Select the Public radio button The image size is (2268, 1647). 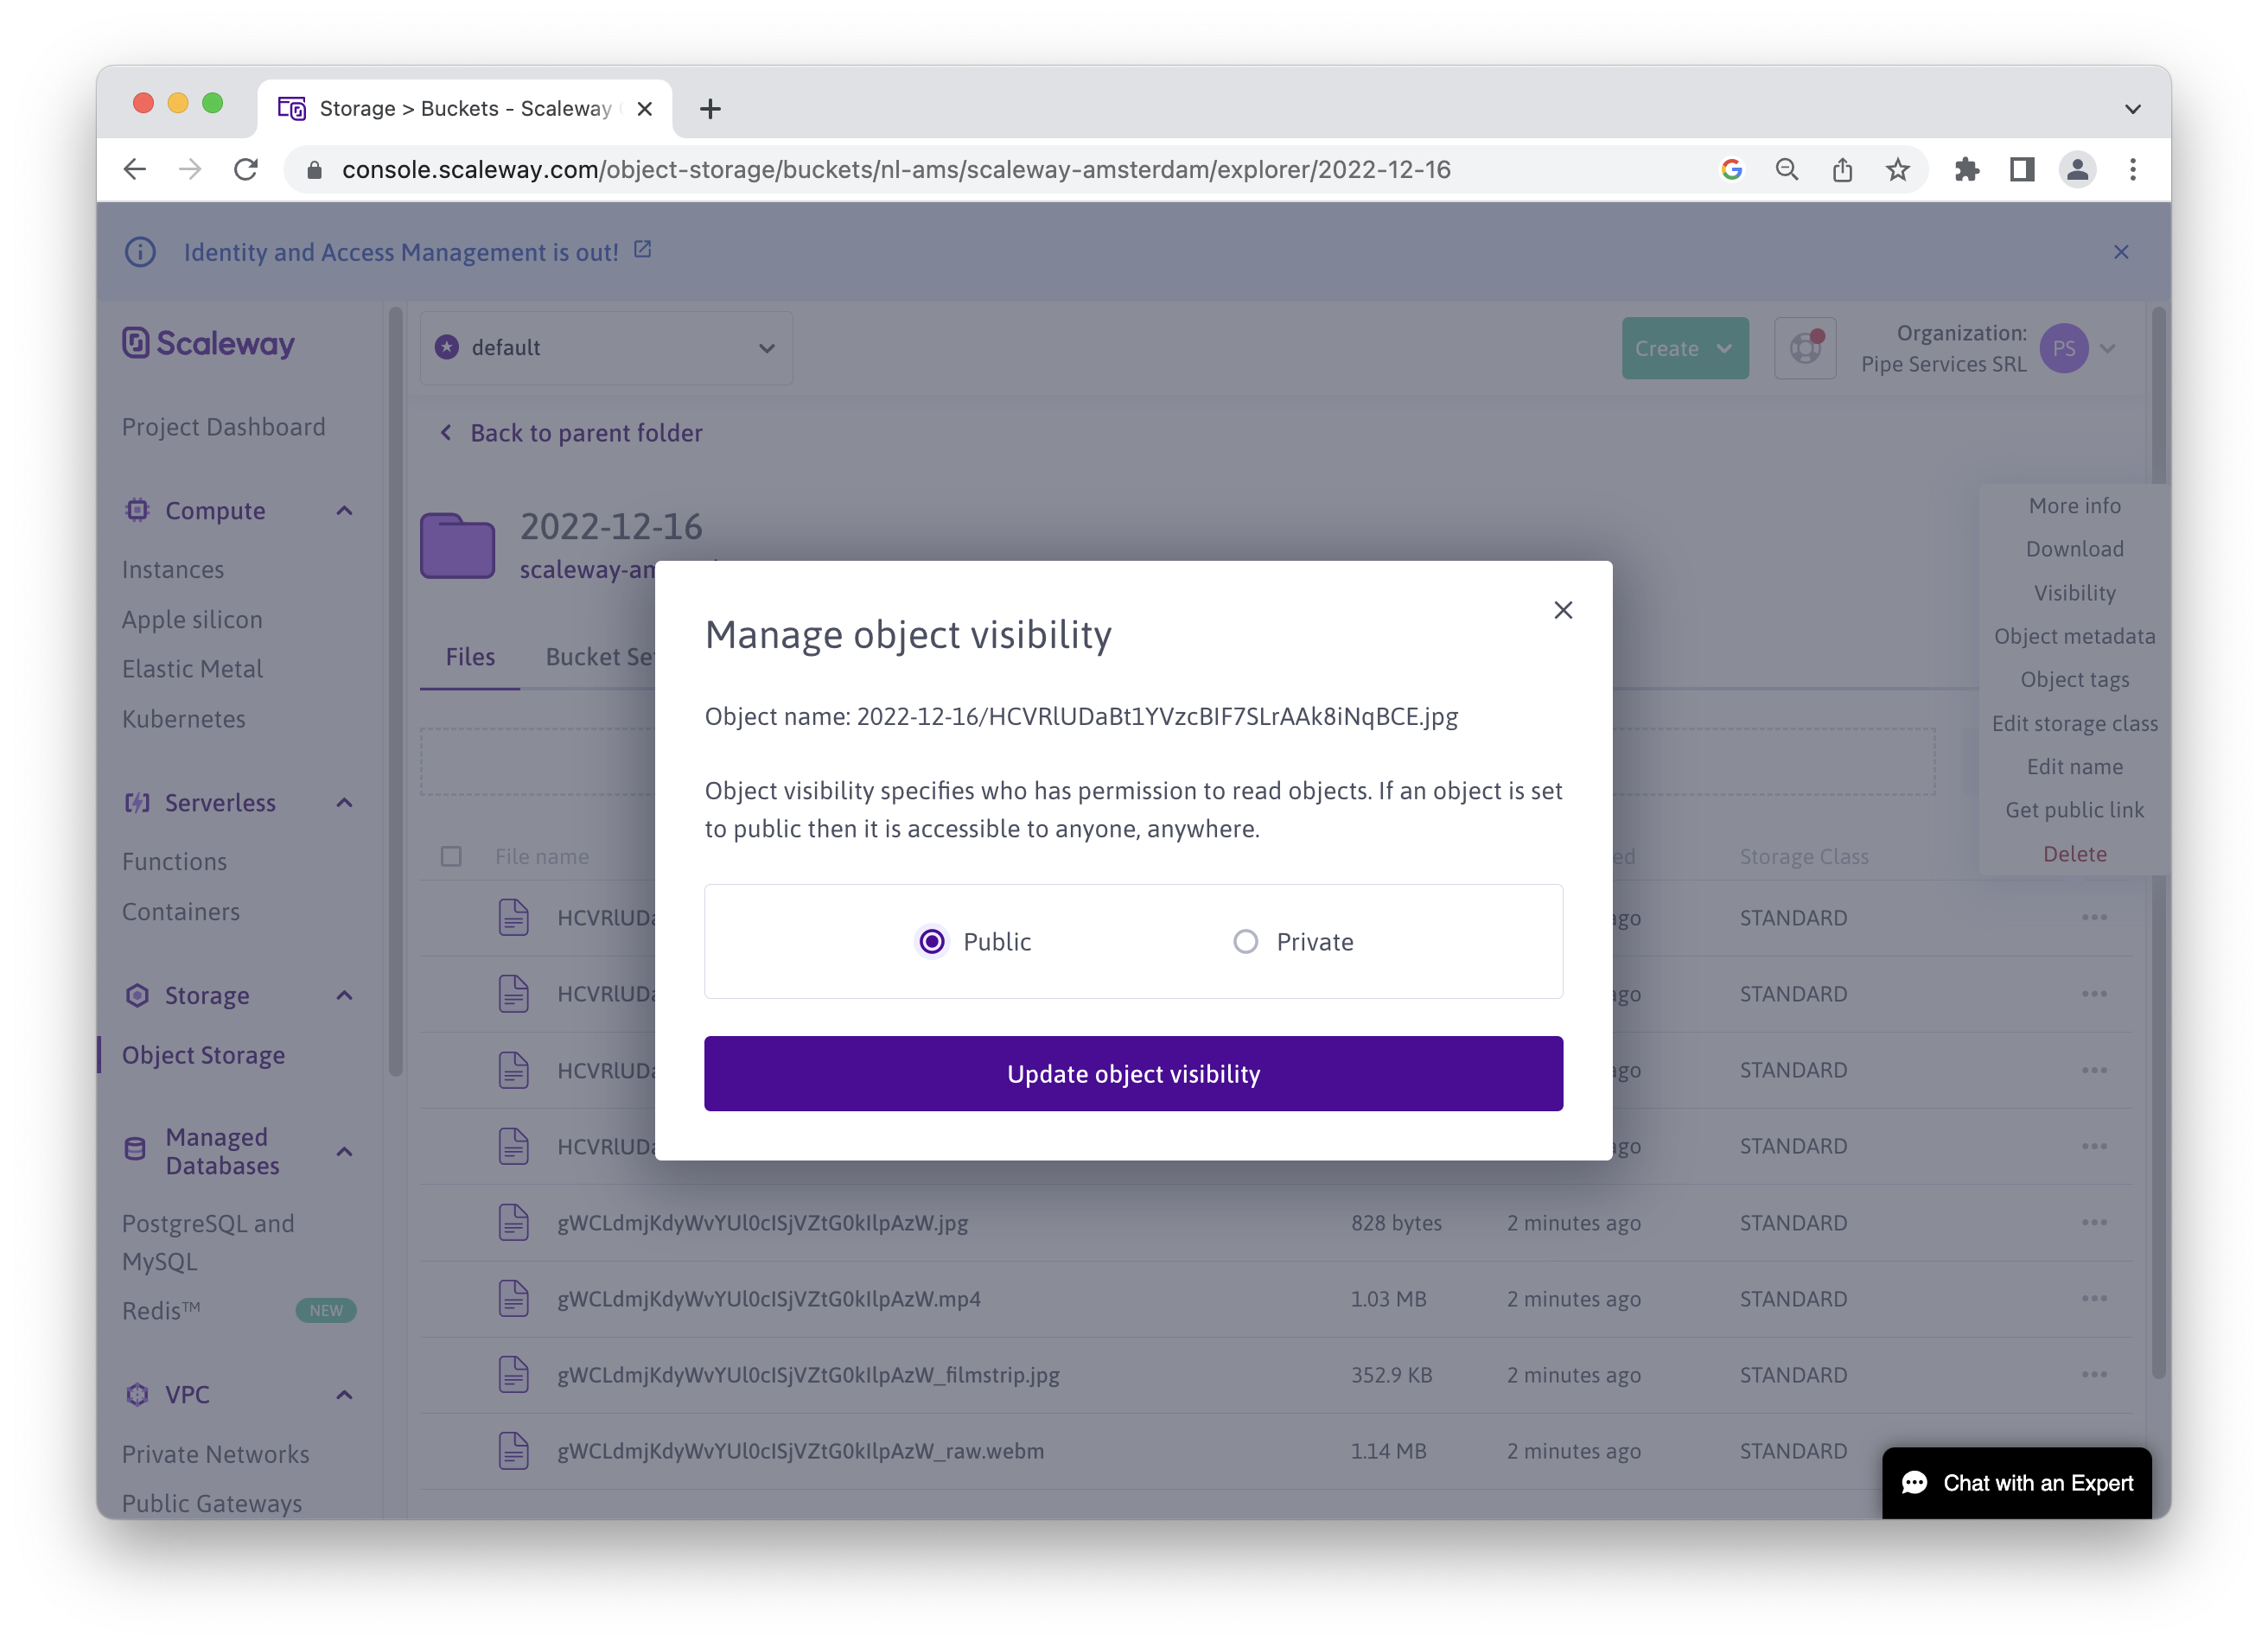click(x=932, y=939)
